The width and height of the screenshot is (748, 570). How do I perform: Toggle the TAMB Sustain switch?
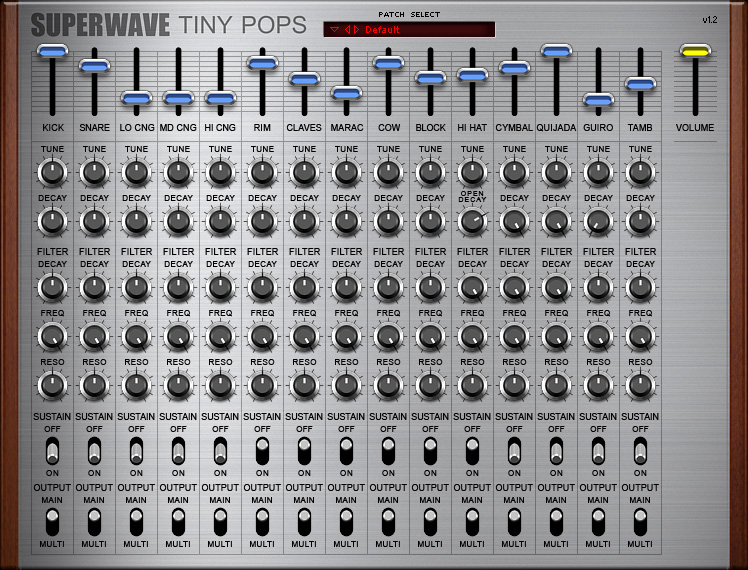click(640, 451)
